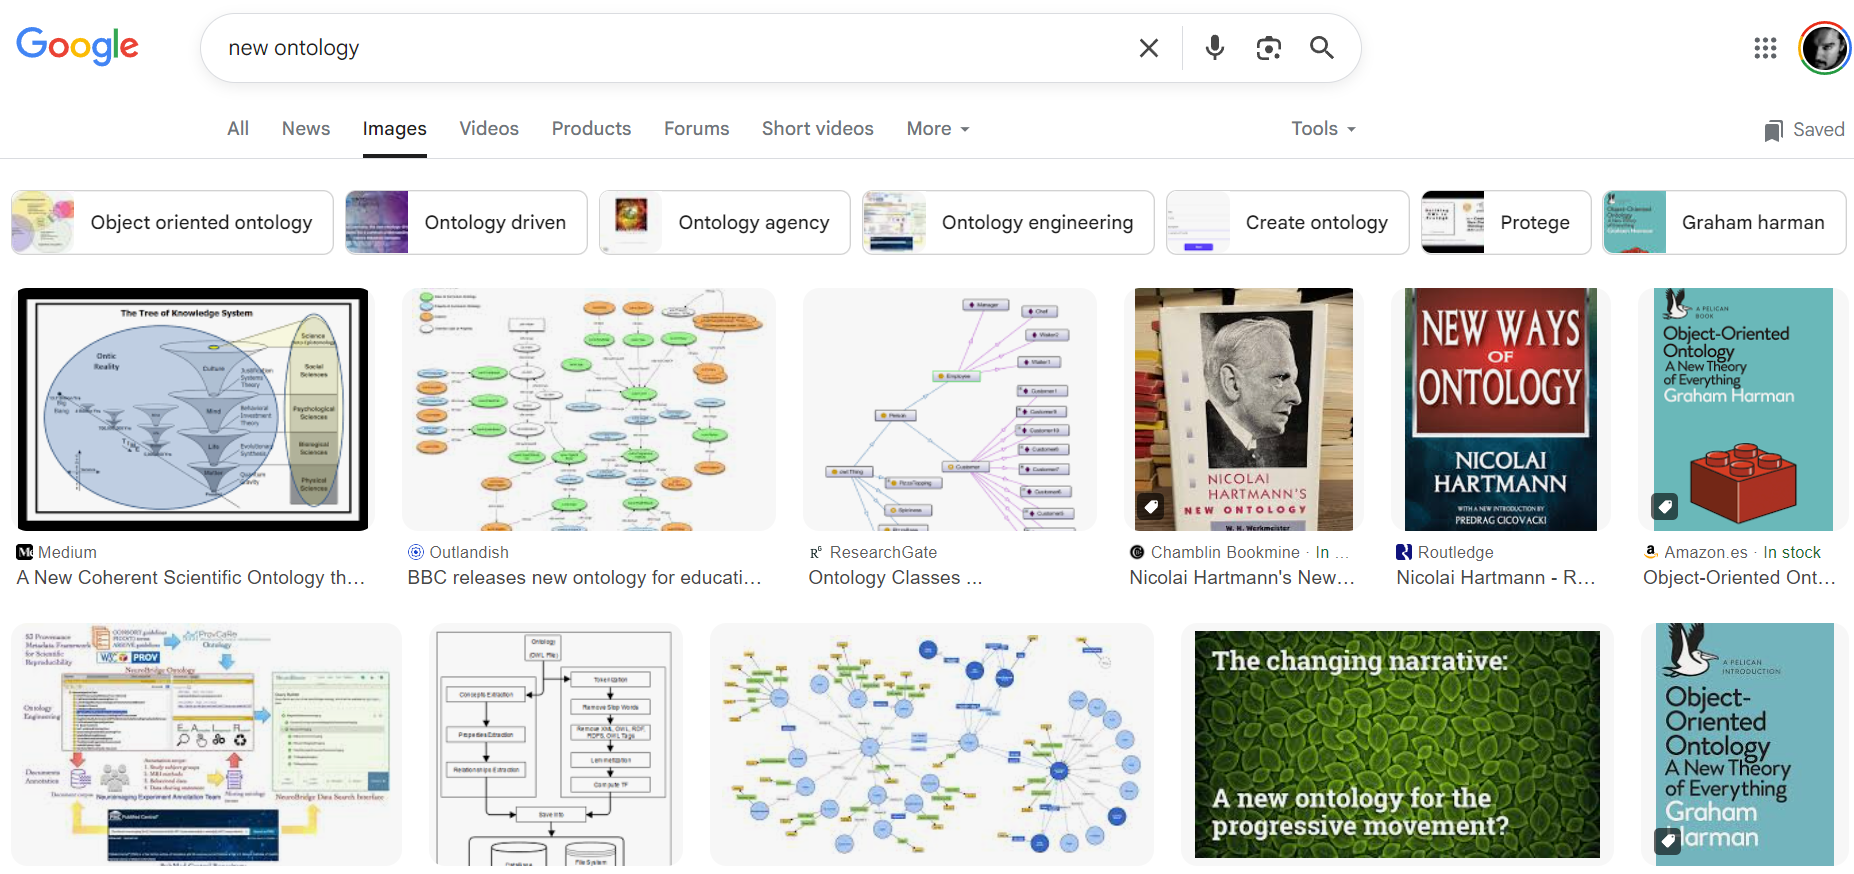Screen dimensions: 1854x874
Task: Click product tag on Lego brick cover
Action: (x=1664, y=506)
